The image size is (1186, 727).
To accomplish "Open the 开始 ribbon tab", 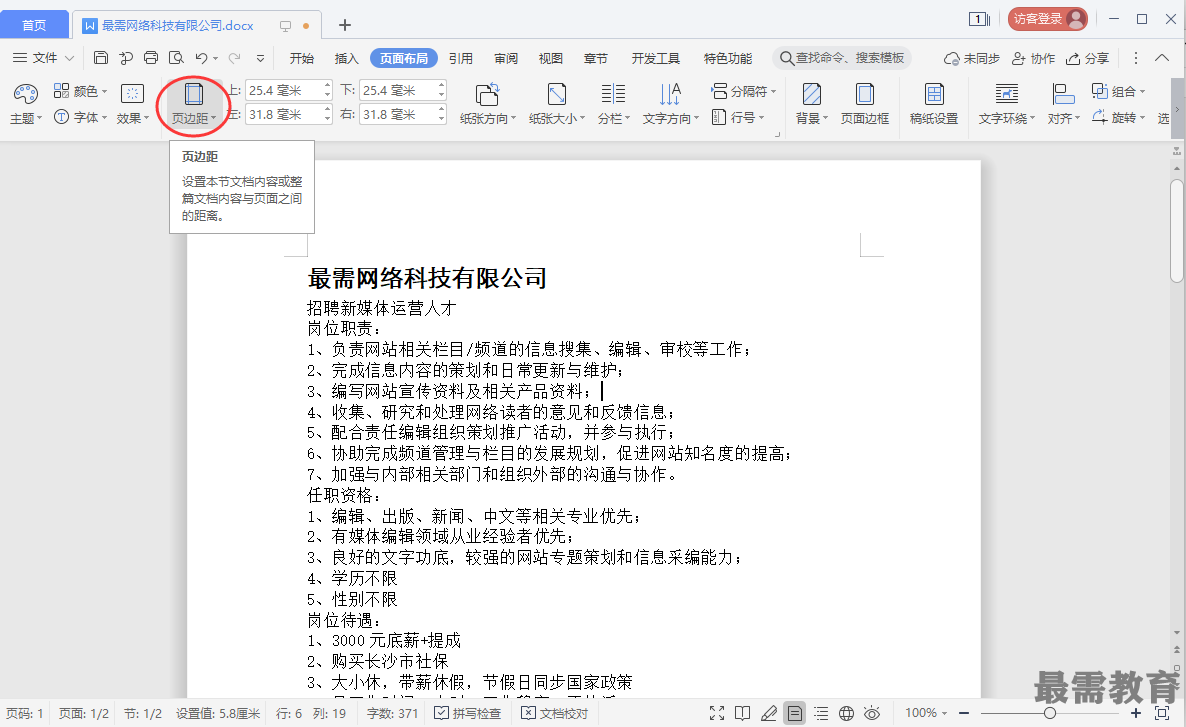I will [302, 58].
